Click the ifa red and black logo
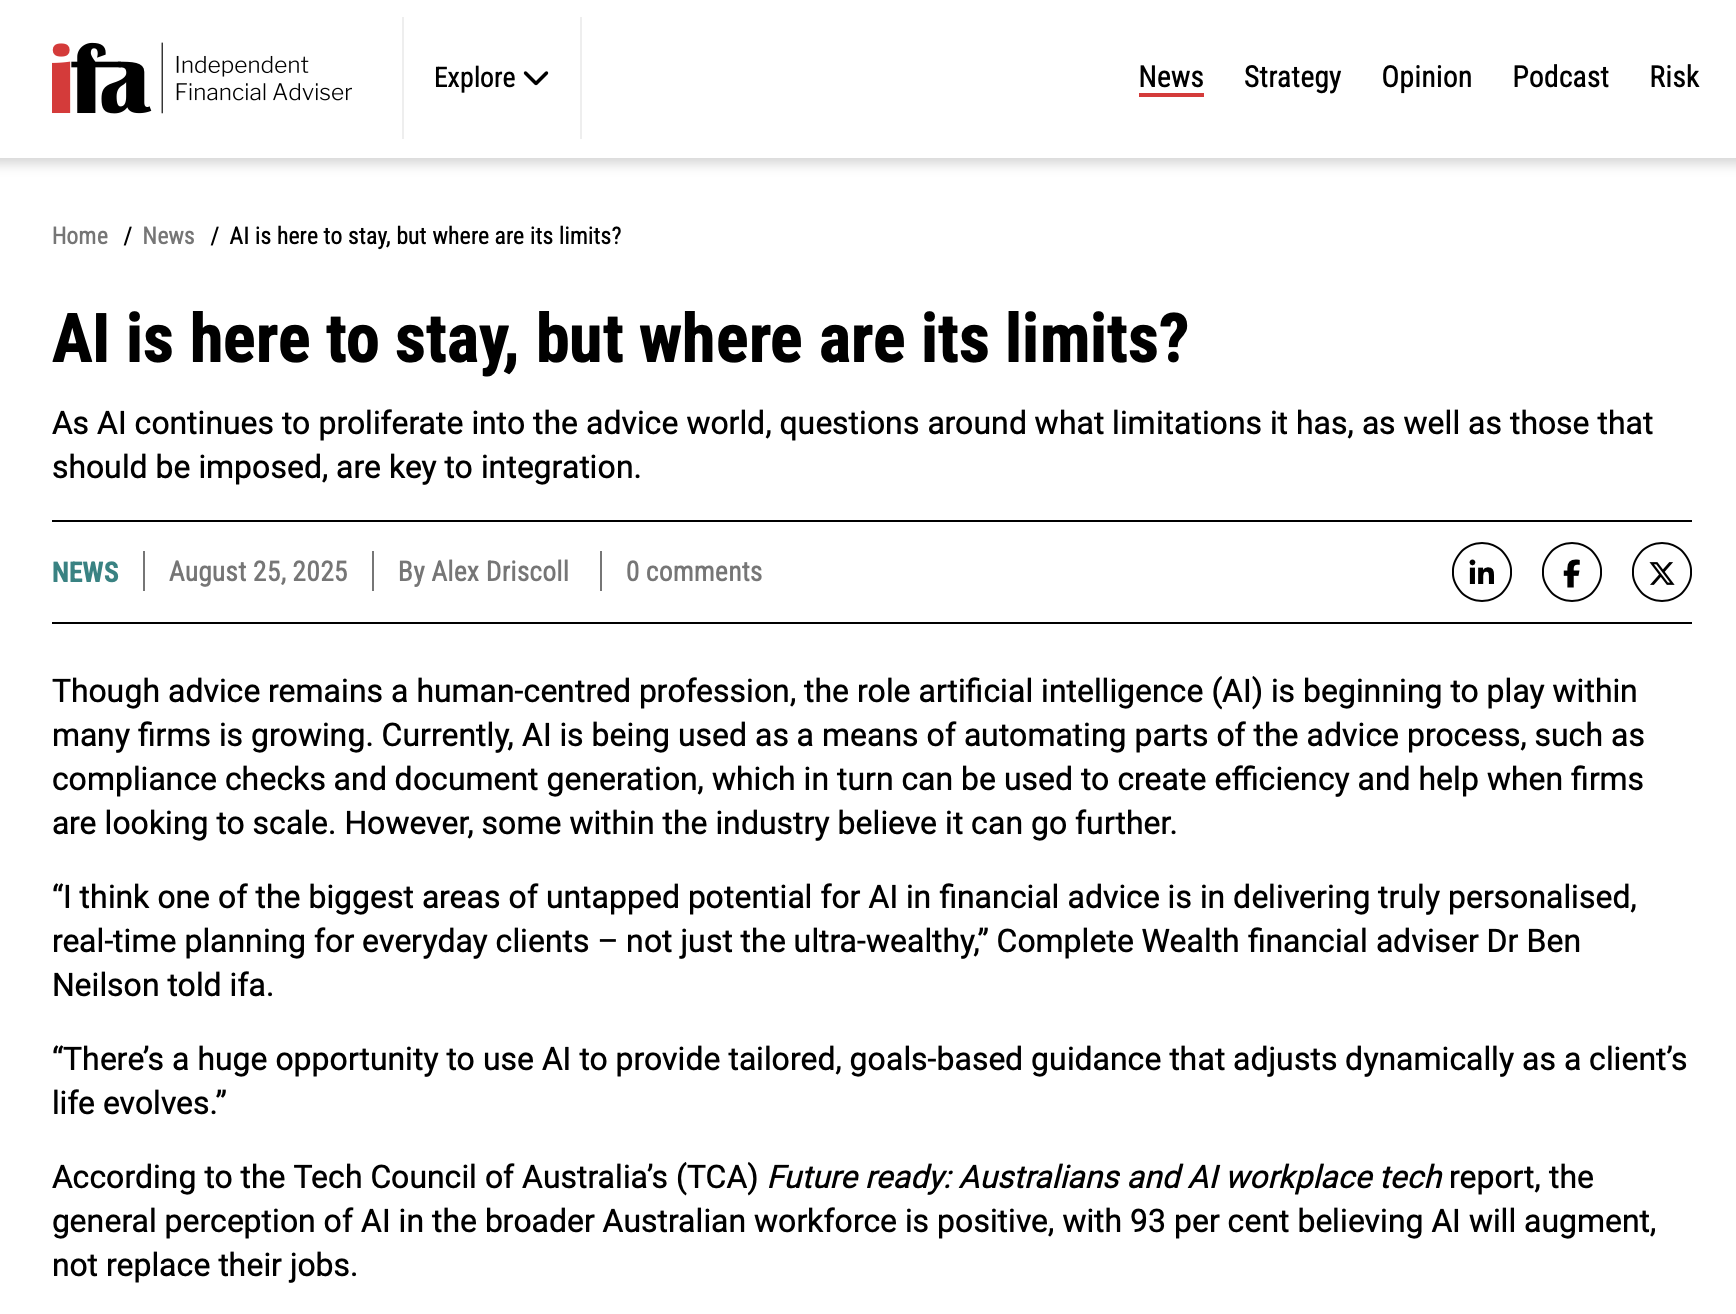Screen dimensions: 1736x1314 [101, 78]
